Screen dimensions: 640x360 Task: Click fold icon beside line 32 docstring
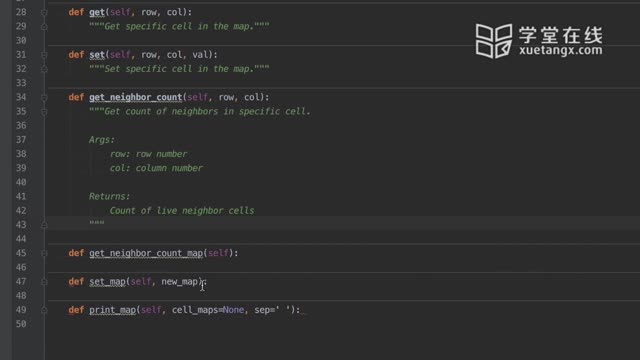click(x=44, y=69)
